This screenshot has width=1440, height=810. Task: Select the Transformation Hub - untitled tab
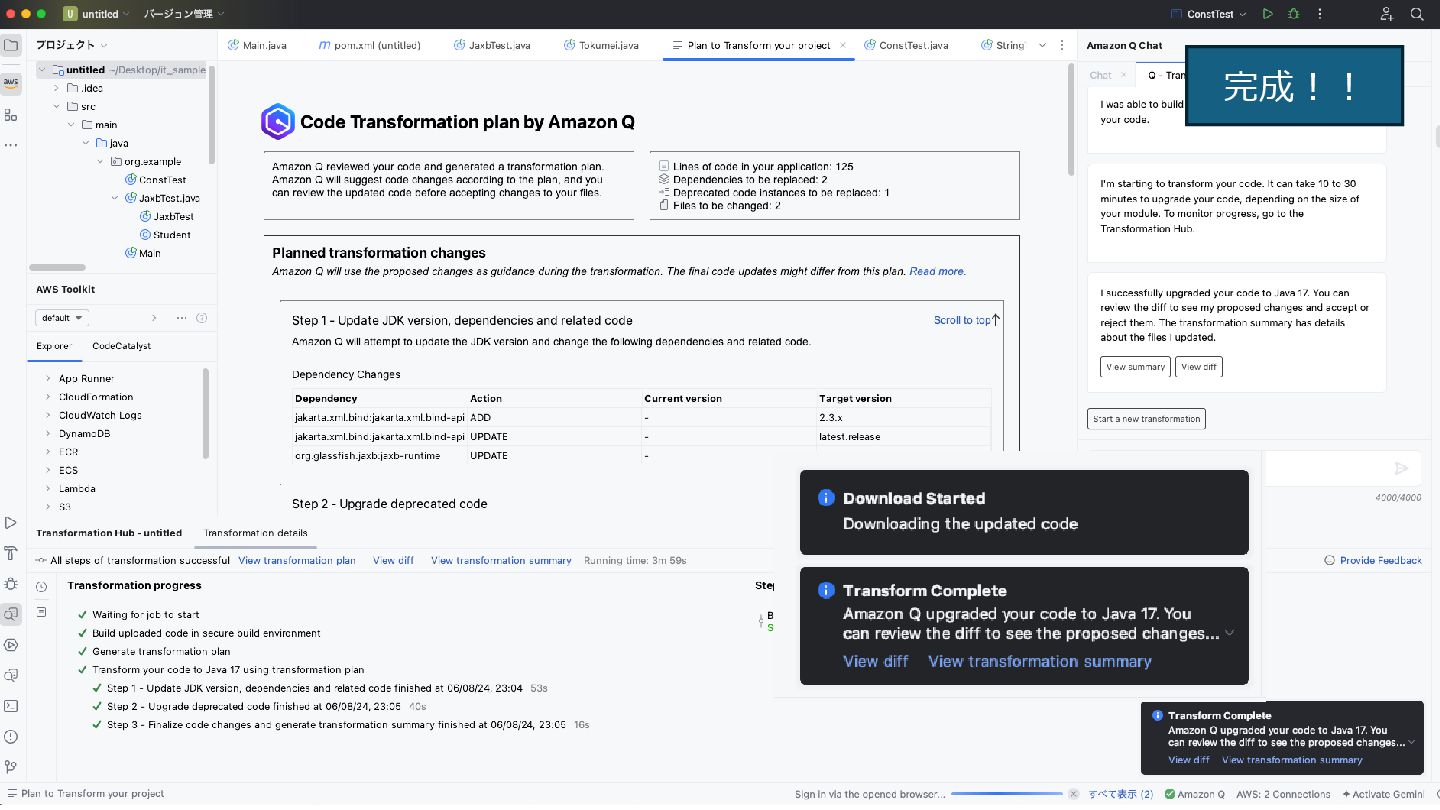tap(108, 533)
